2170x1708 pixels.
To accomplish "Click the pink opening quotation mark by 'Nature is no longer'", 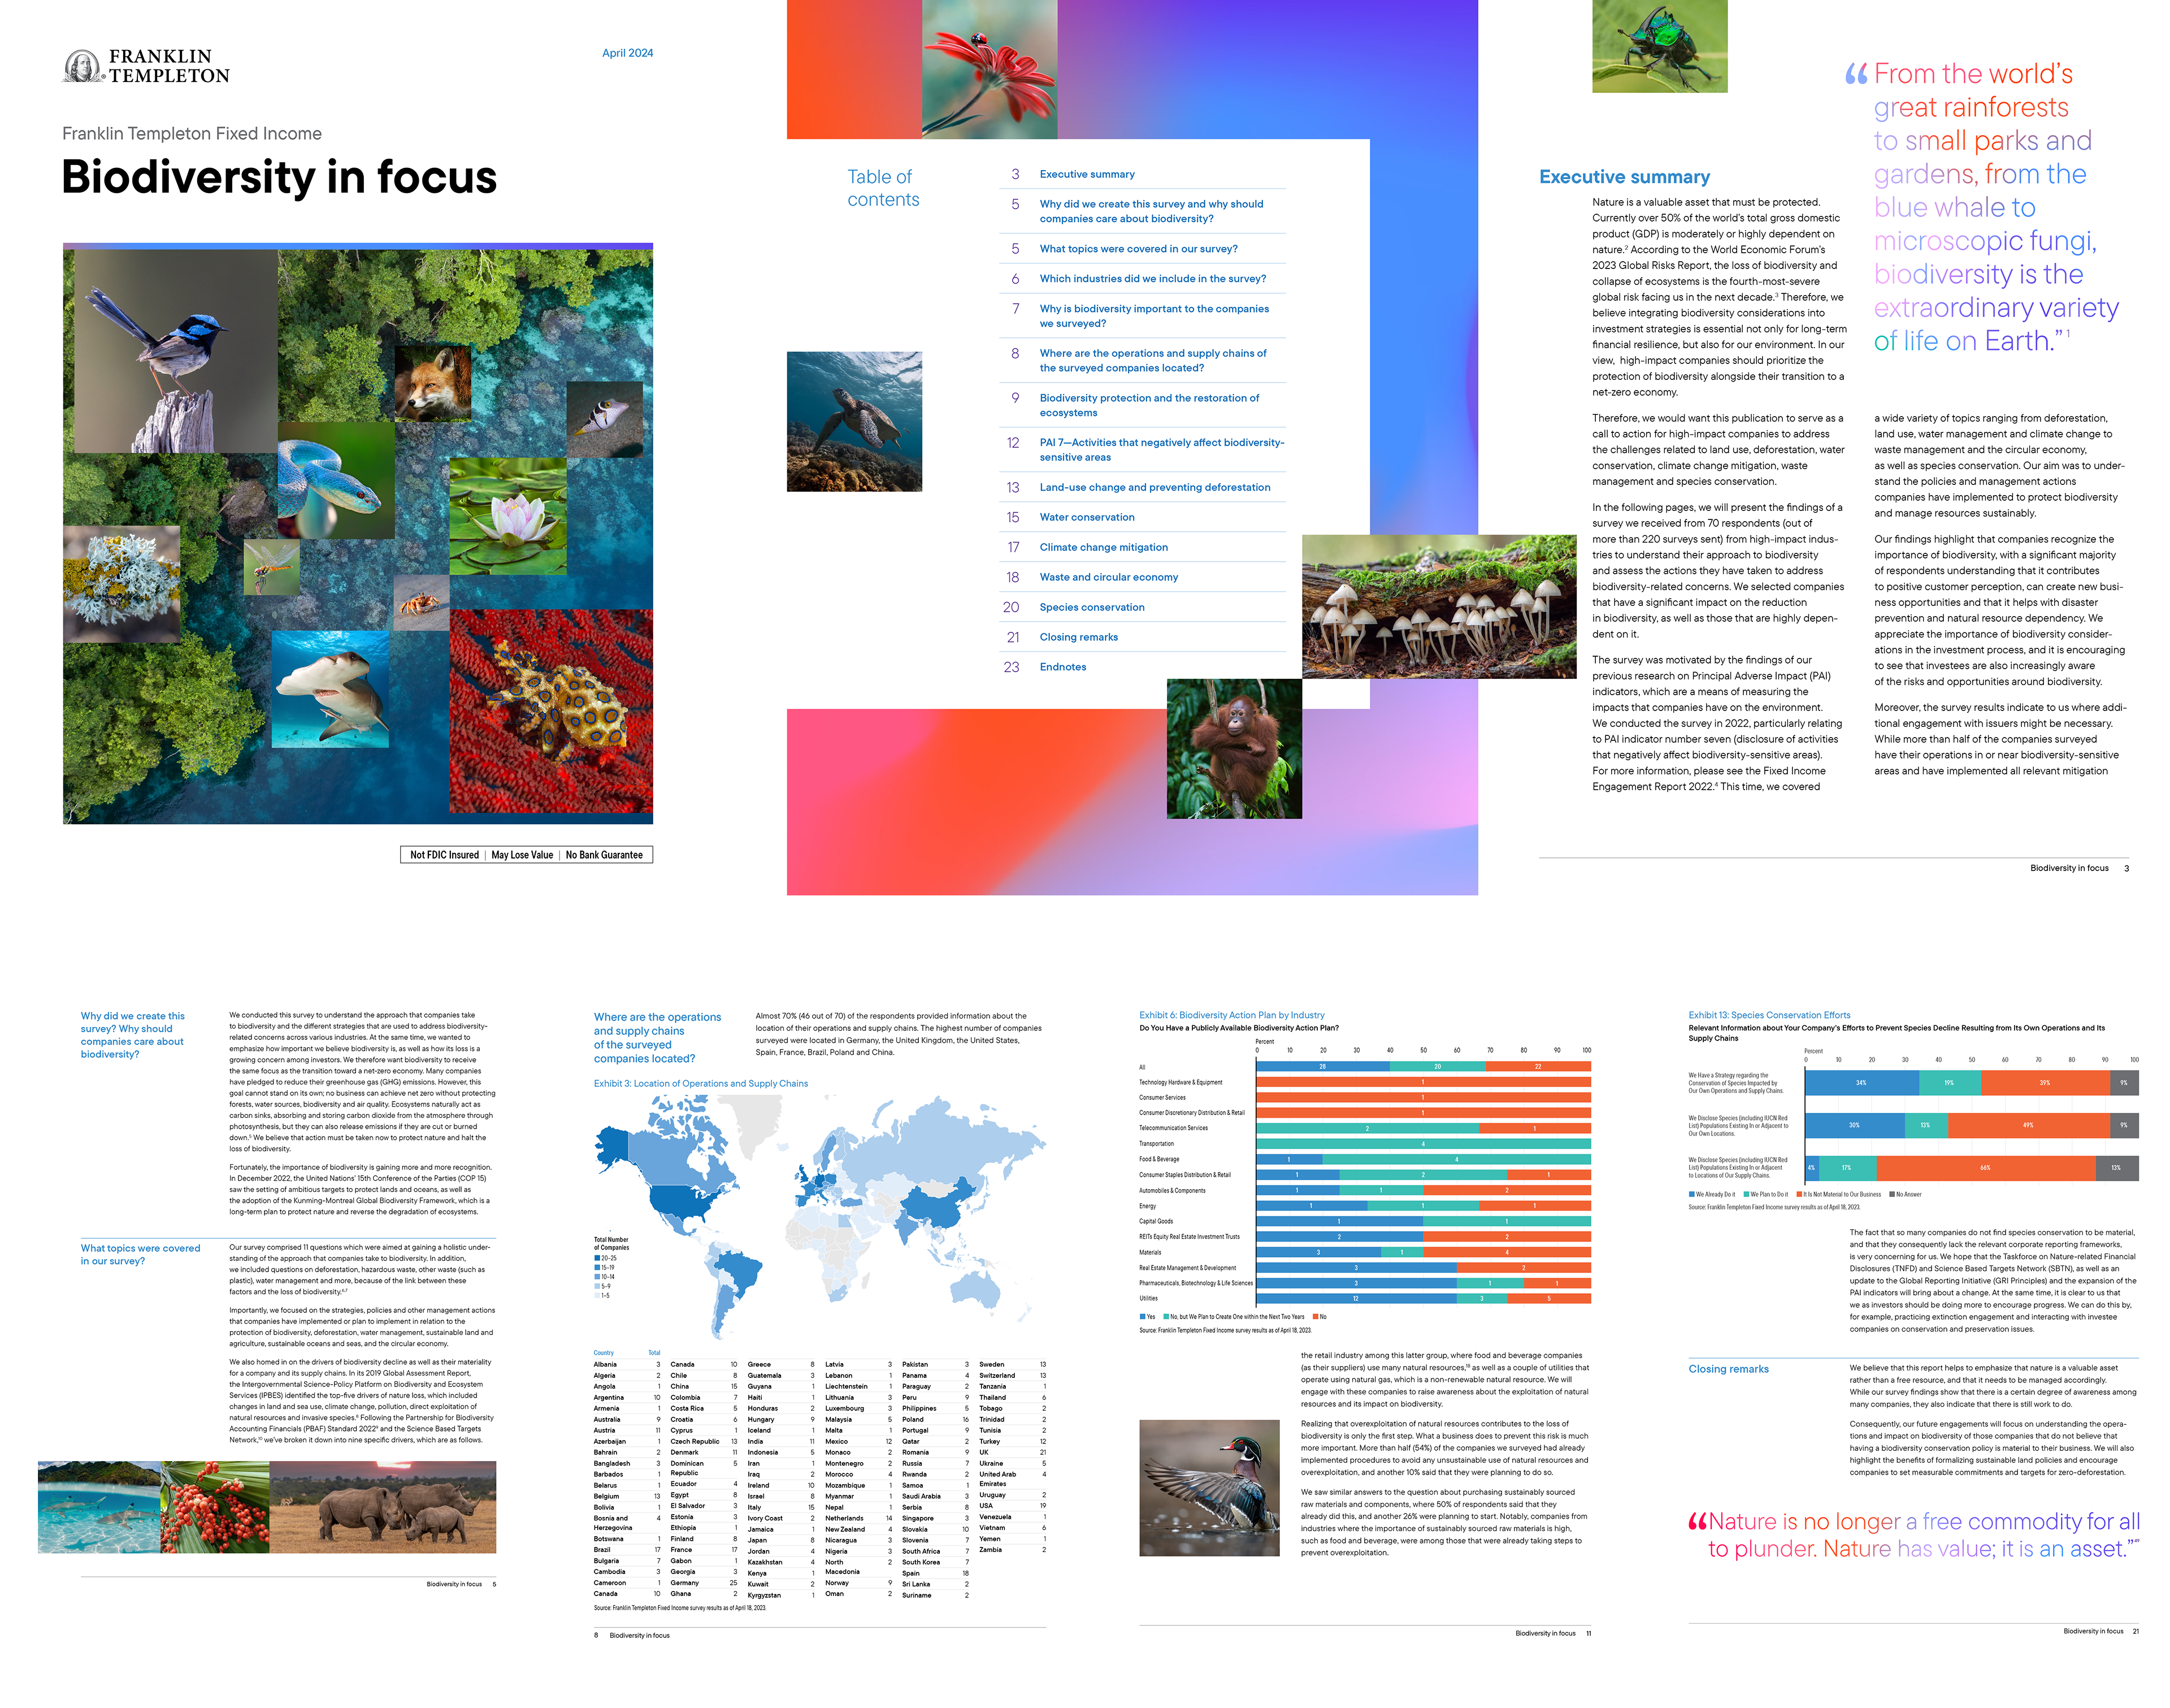I will click(x=1697, y=1521).
